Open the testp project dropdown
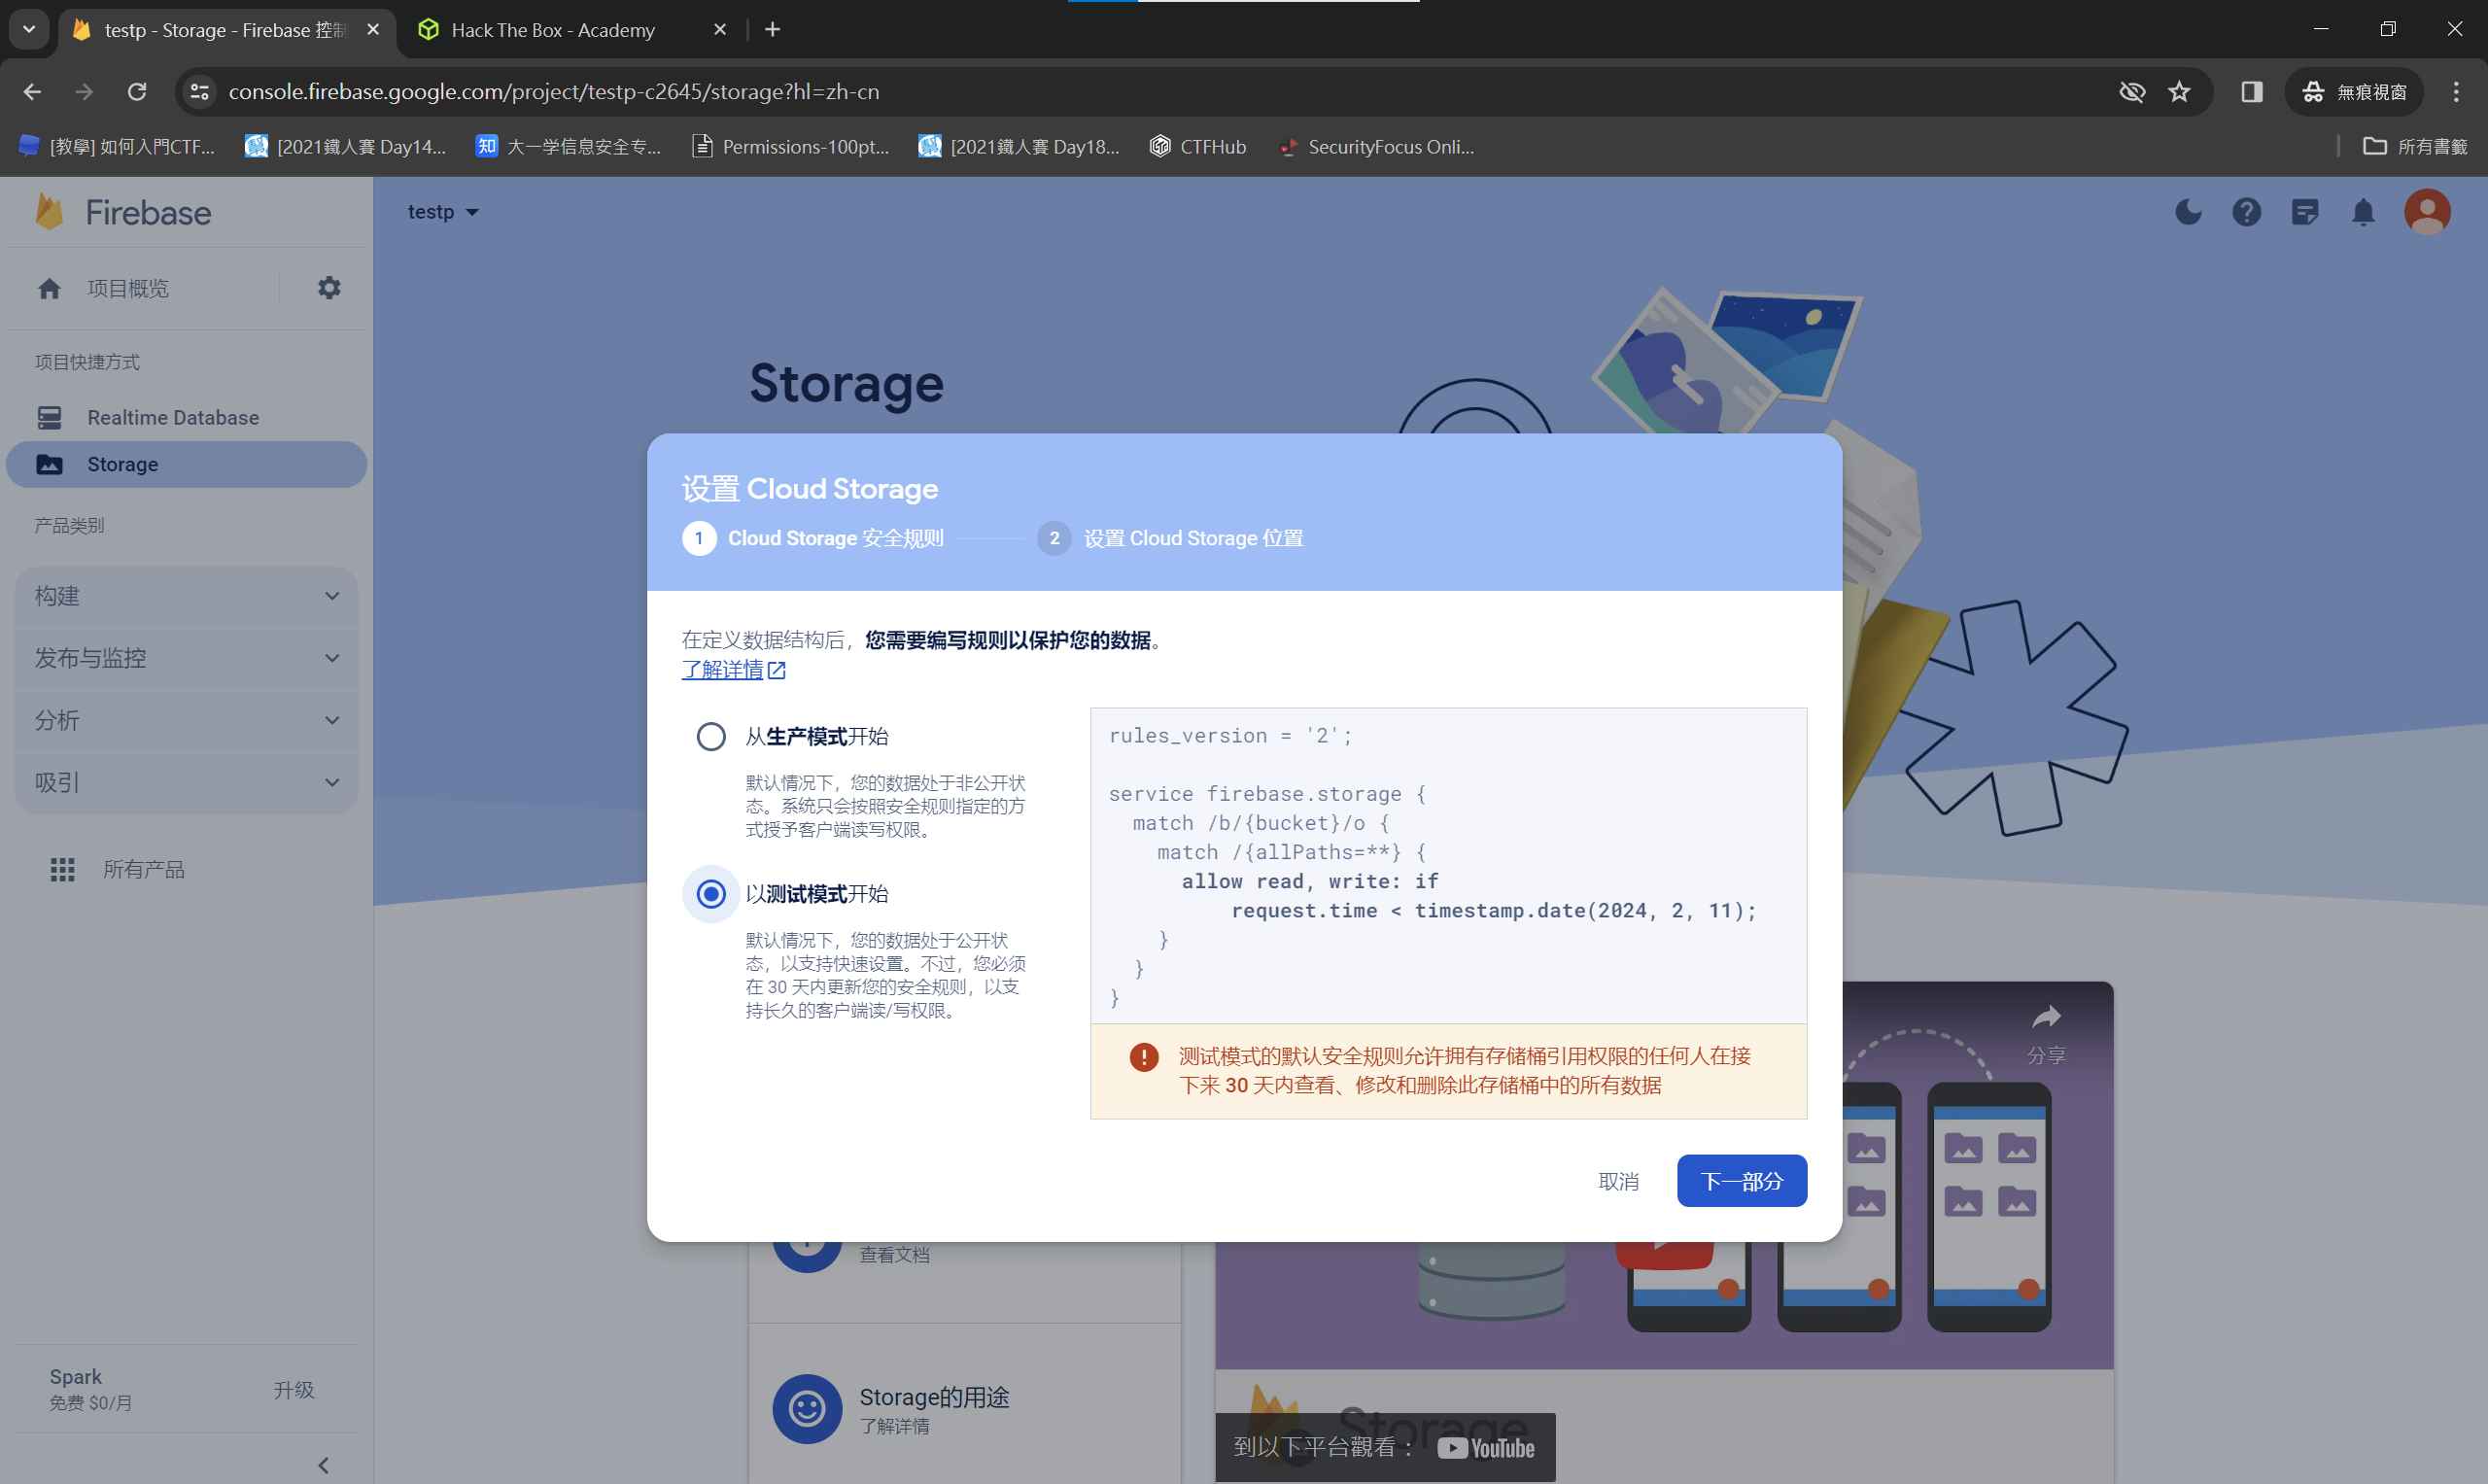This screenshot has height=1484, width=2488. [443, 212]
